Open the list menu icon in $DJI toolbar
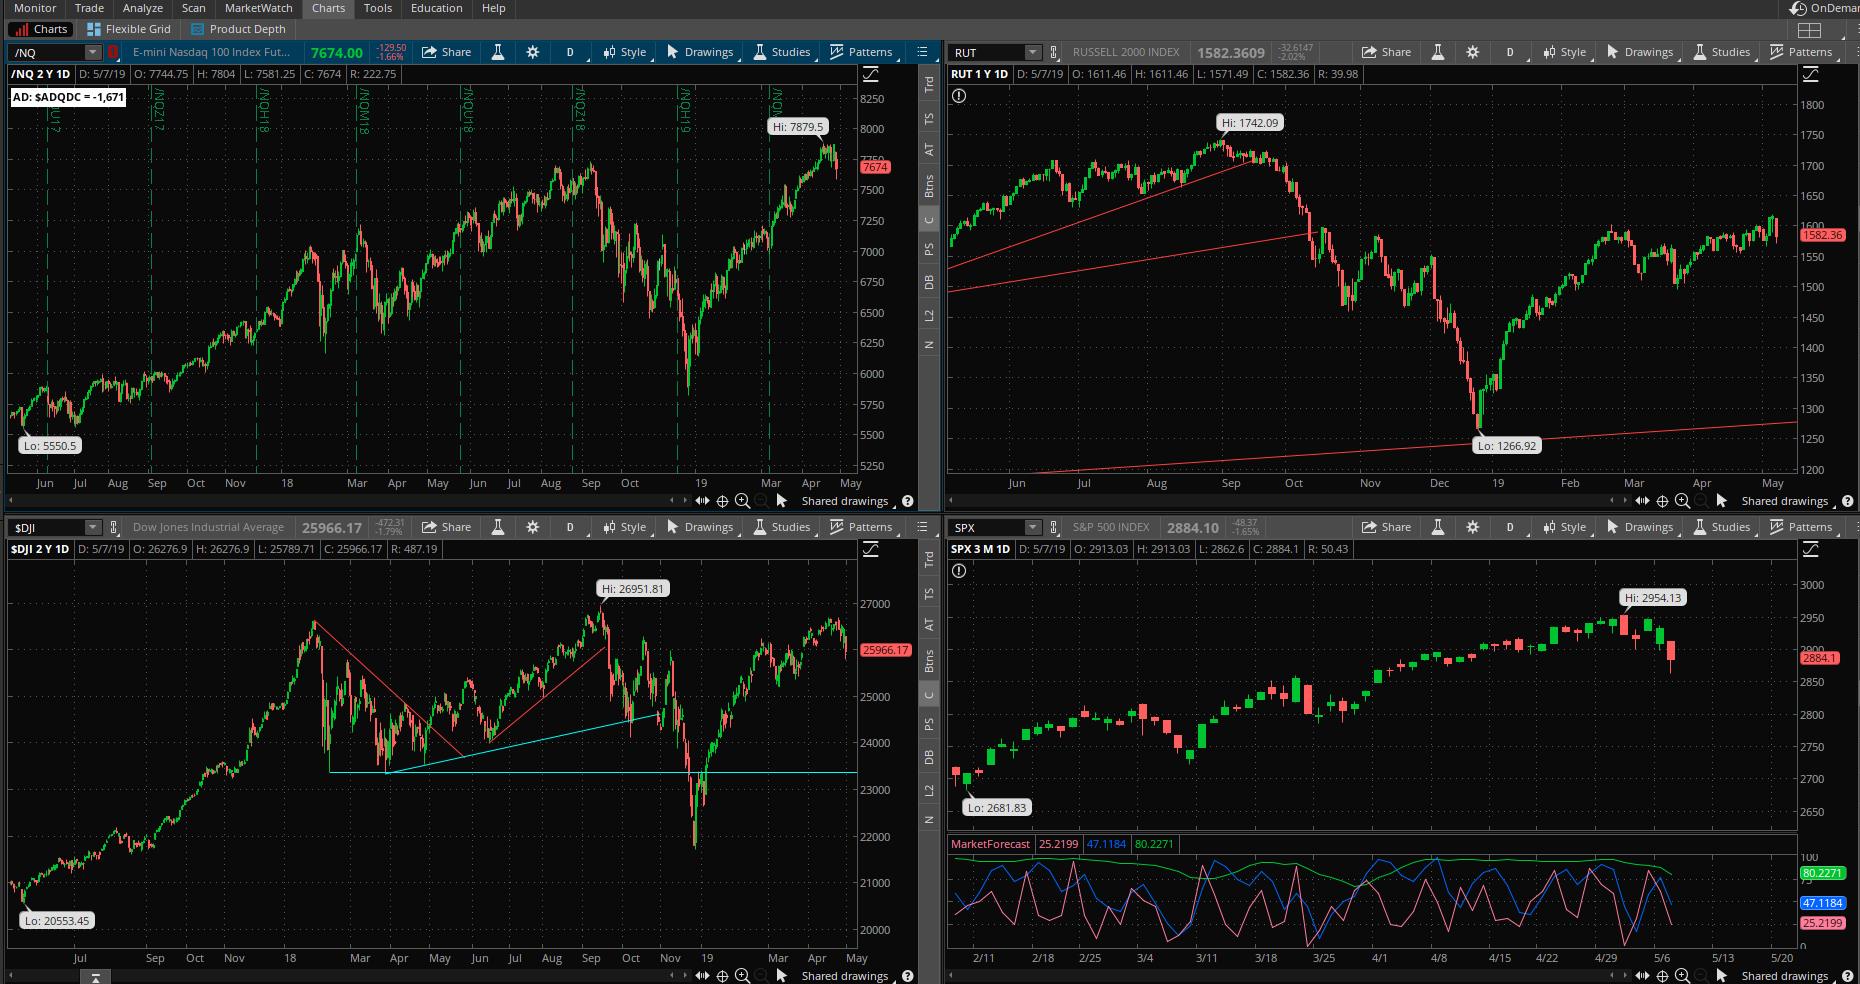 (x=922, y=527)
